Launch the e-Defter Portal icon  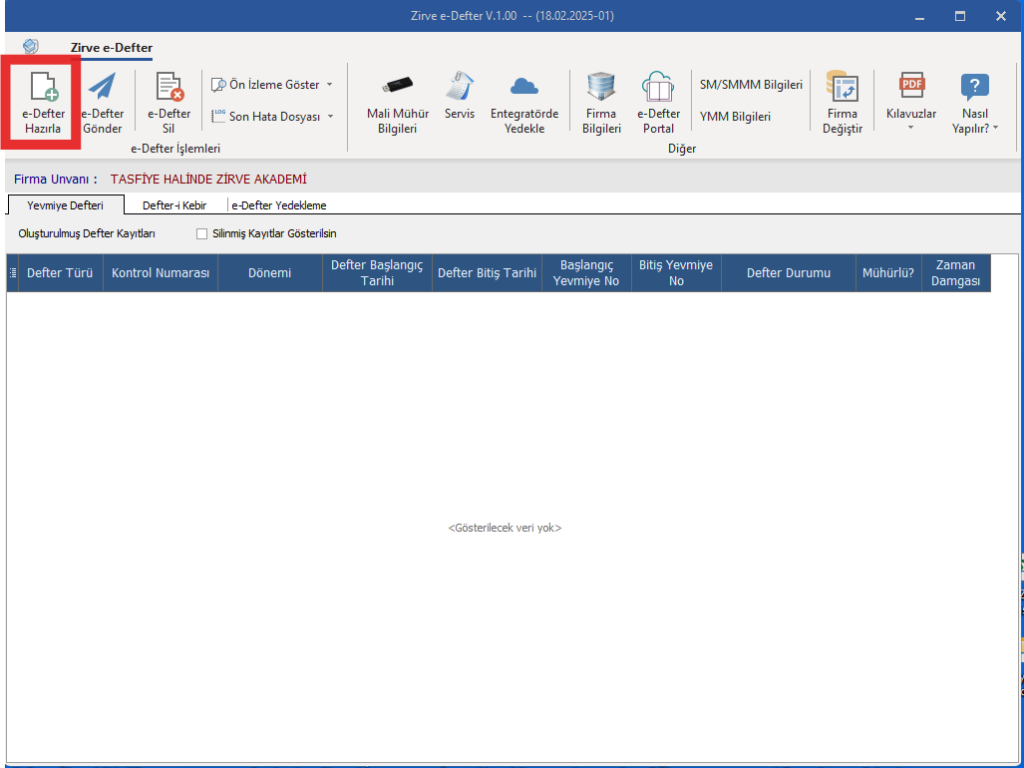[x=658, y=86]
